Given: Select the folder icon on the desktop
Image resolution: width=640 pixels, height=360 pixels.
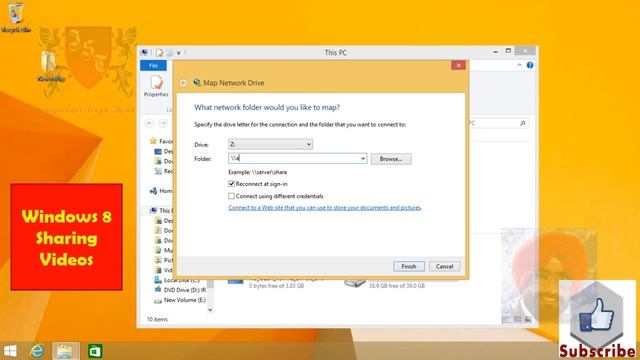Looking at the screenshot, I should click(51, 65).
